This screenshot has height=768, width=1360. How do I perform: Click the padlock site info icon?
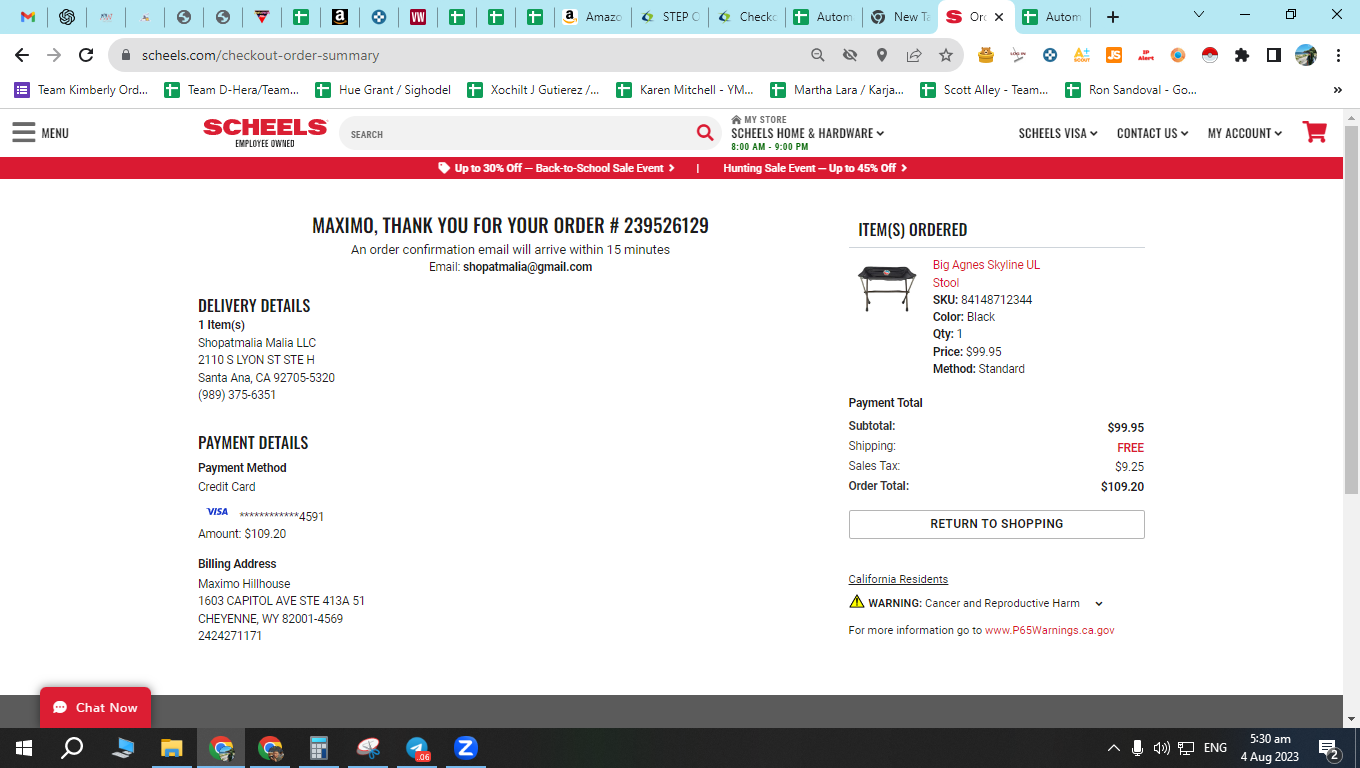click(126, 55)
